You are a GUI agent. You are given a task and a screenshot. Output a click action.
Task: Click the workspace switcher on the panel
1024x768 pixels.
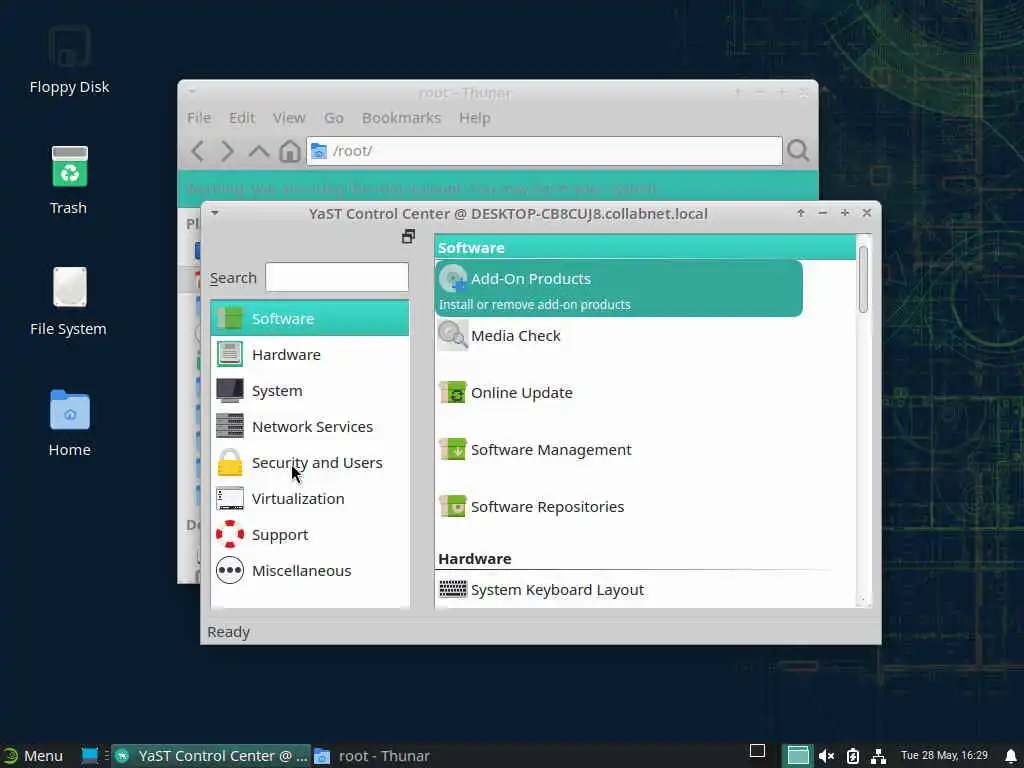[x=797, y=756]
